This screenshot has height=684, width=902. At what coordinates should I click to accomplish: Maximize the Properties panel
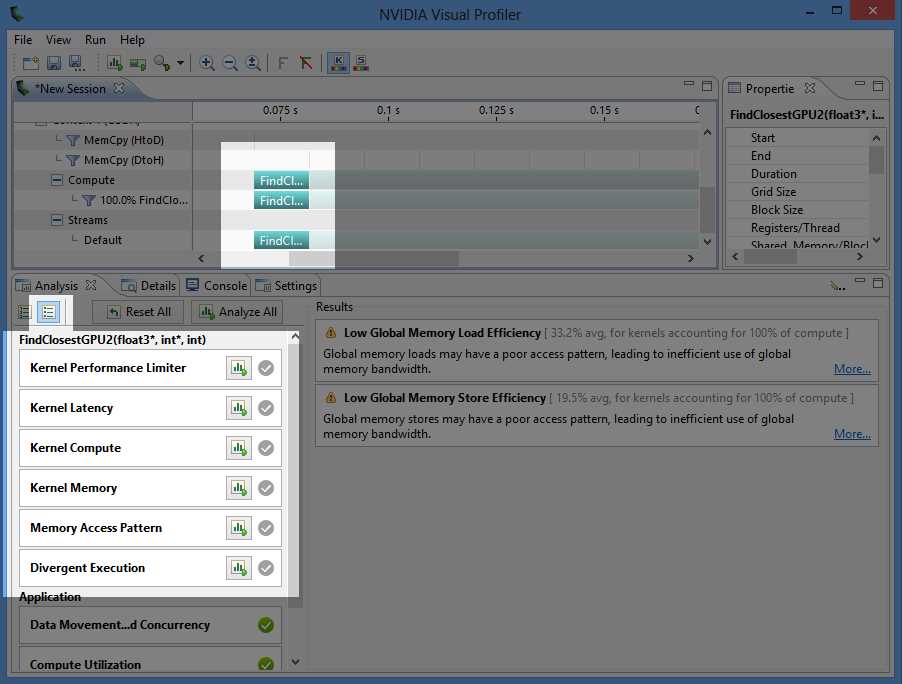click(878, 86)
